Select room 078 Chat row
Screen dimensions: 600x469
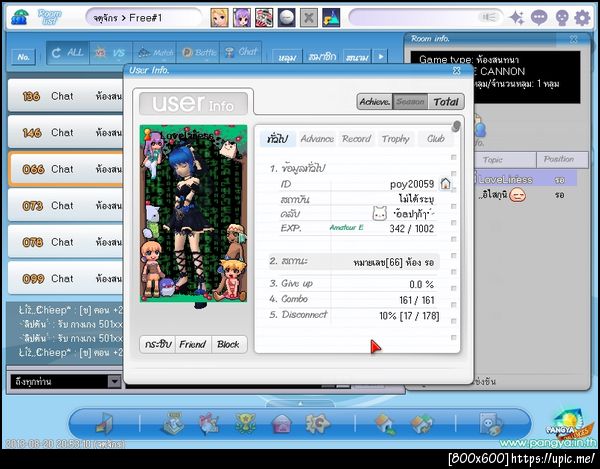click(x=66, y=242)
